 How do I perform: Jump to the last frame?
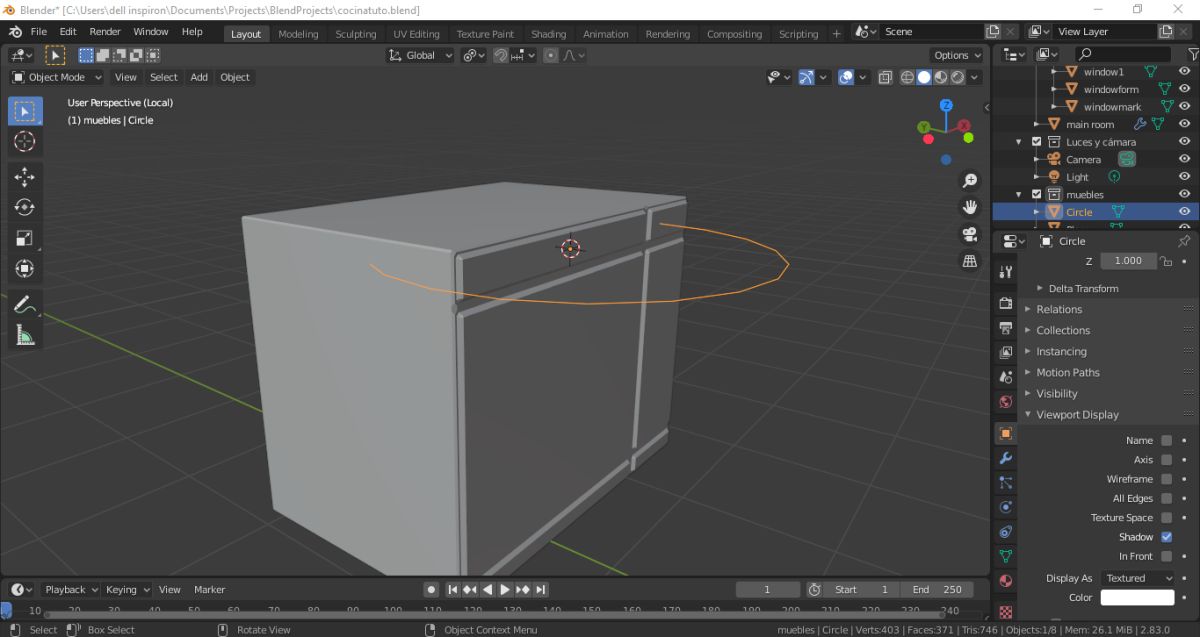click(541, 590)
